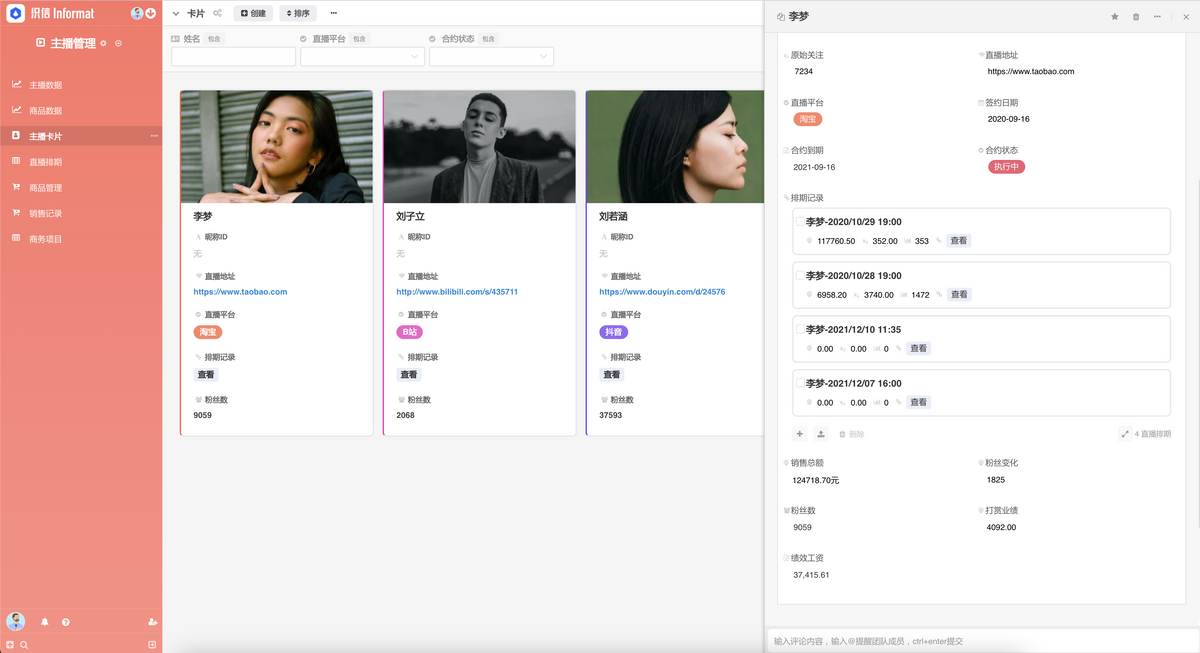Image resolution: width=1200 pixels, height=653 pixels.
Task: Click the 姓名 filter text field
Action: click(233, 57)
